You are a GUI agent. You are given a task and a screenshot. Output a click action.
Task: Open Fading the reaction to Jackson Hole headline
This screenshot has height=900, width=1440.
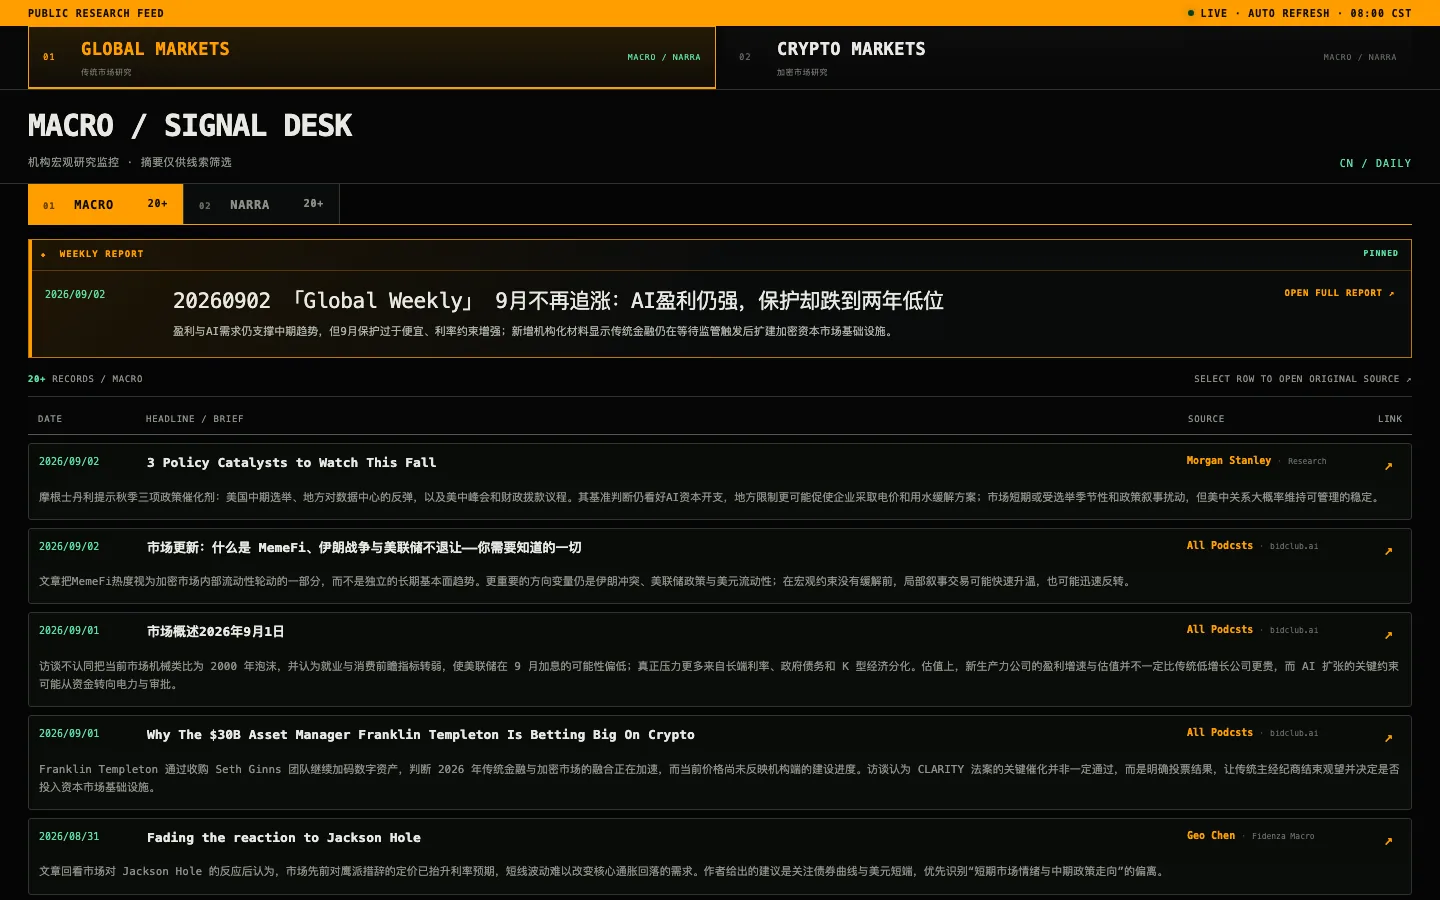[284, 838]
